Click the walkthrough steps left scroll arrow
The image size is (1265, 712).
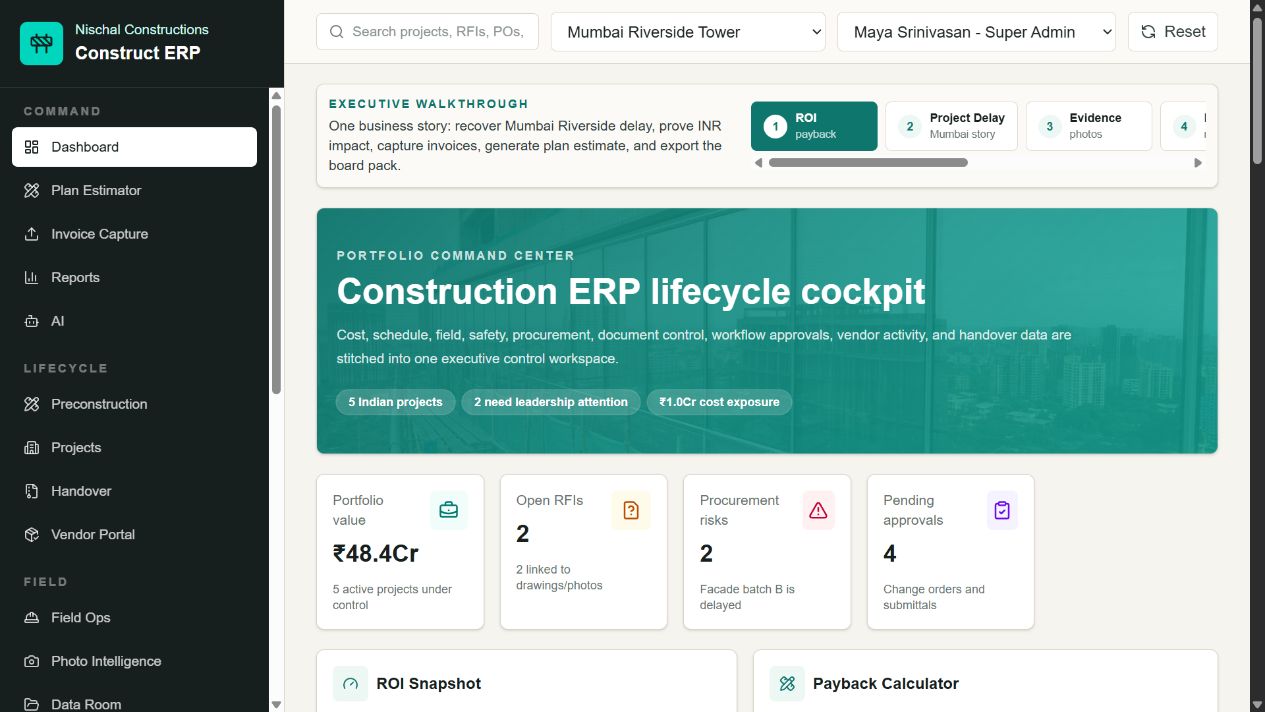click(x=758, y=163)
